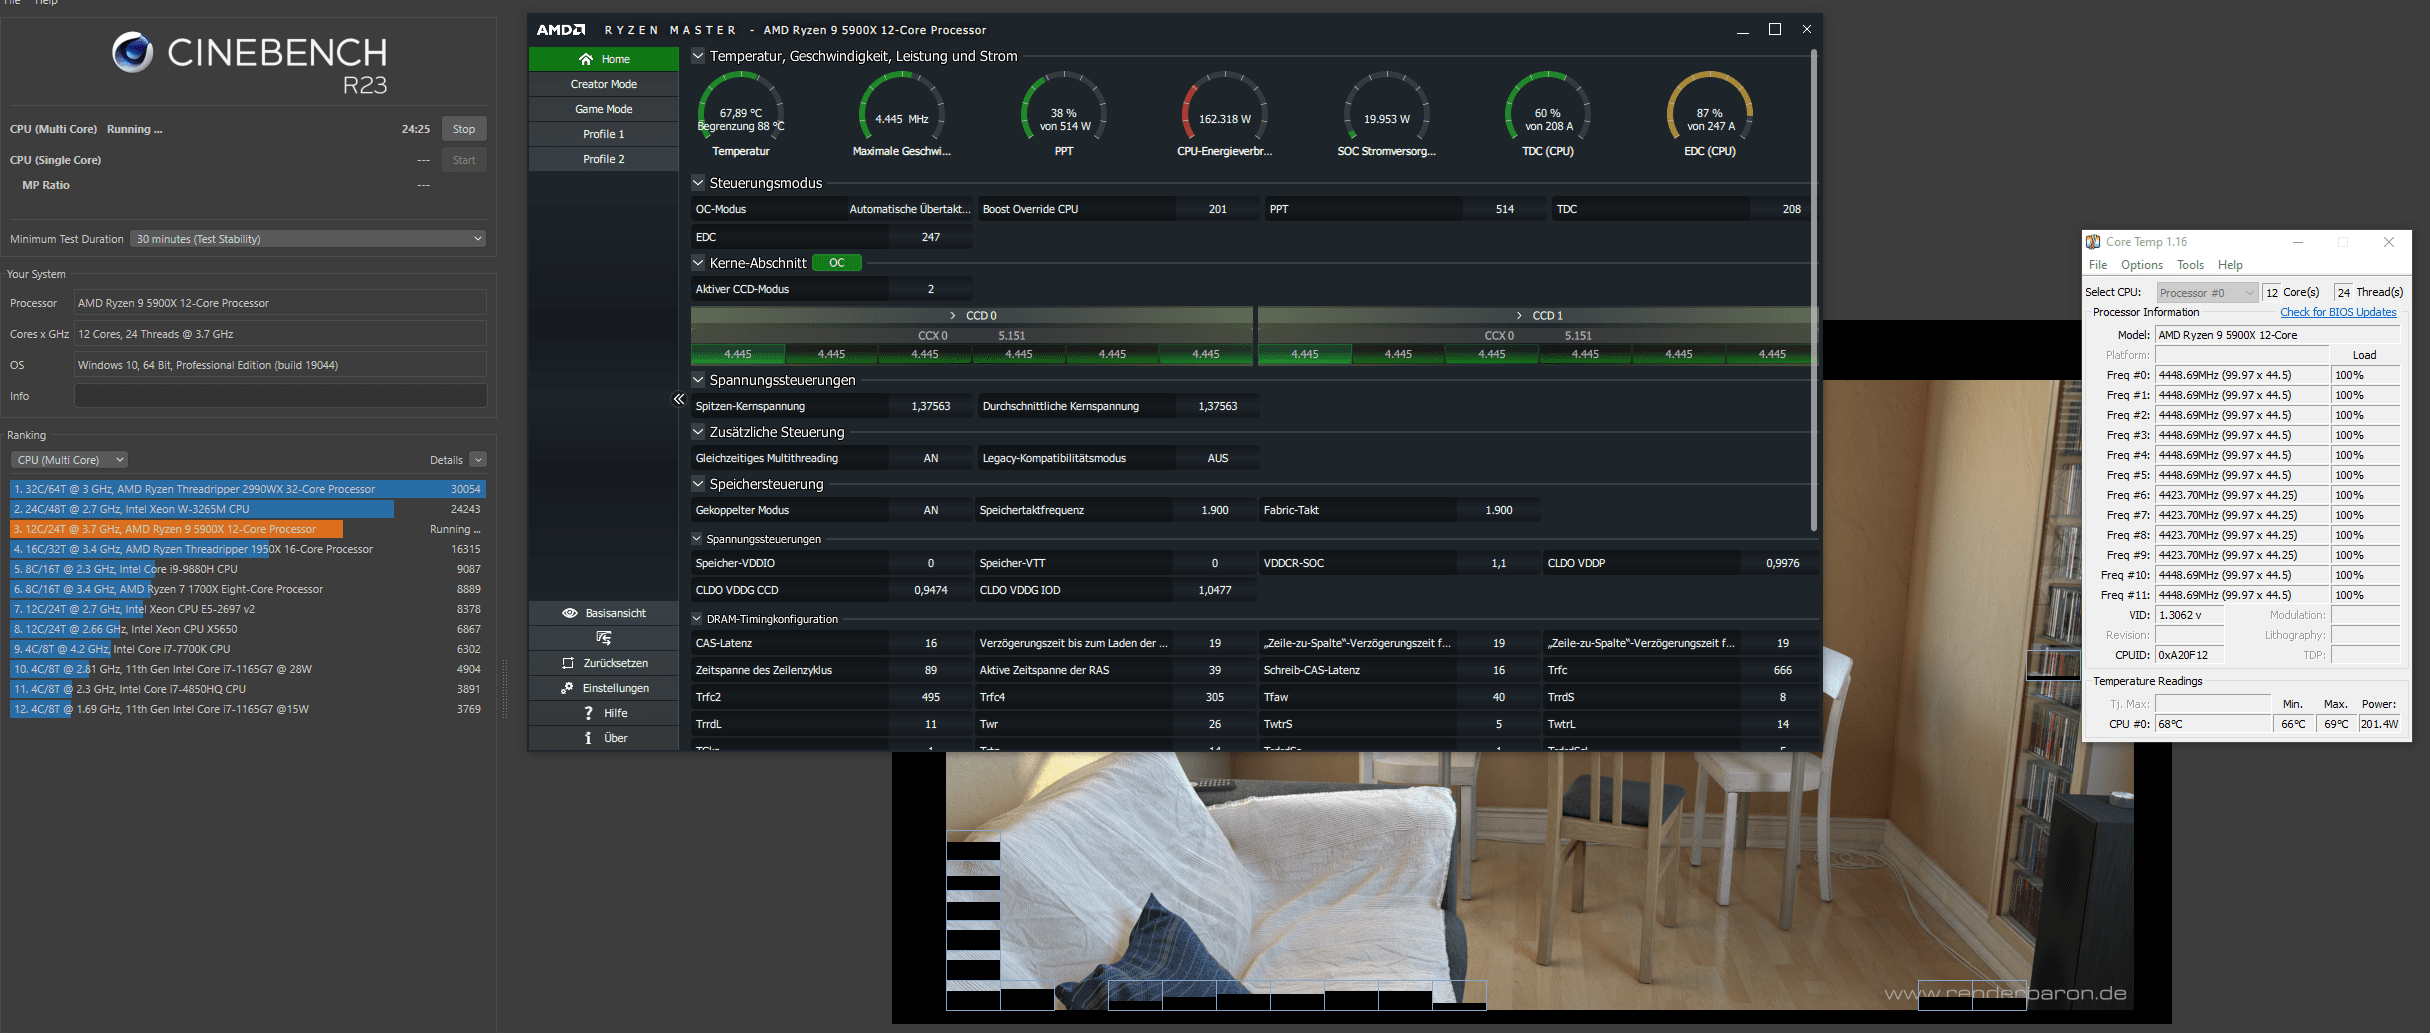2430x1033 pixels.
Task: Switch to Game Mode tab
Action: pyautogui.click(x=604, y=109)
